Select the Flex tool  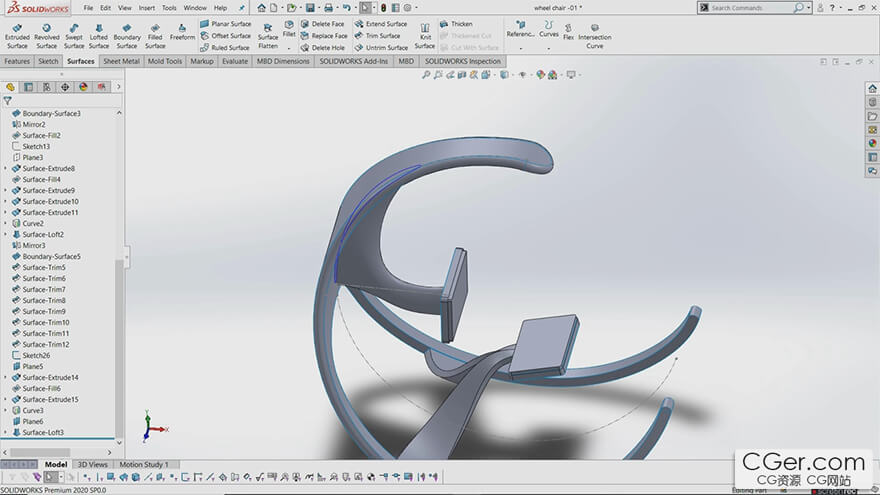[569, 31]
